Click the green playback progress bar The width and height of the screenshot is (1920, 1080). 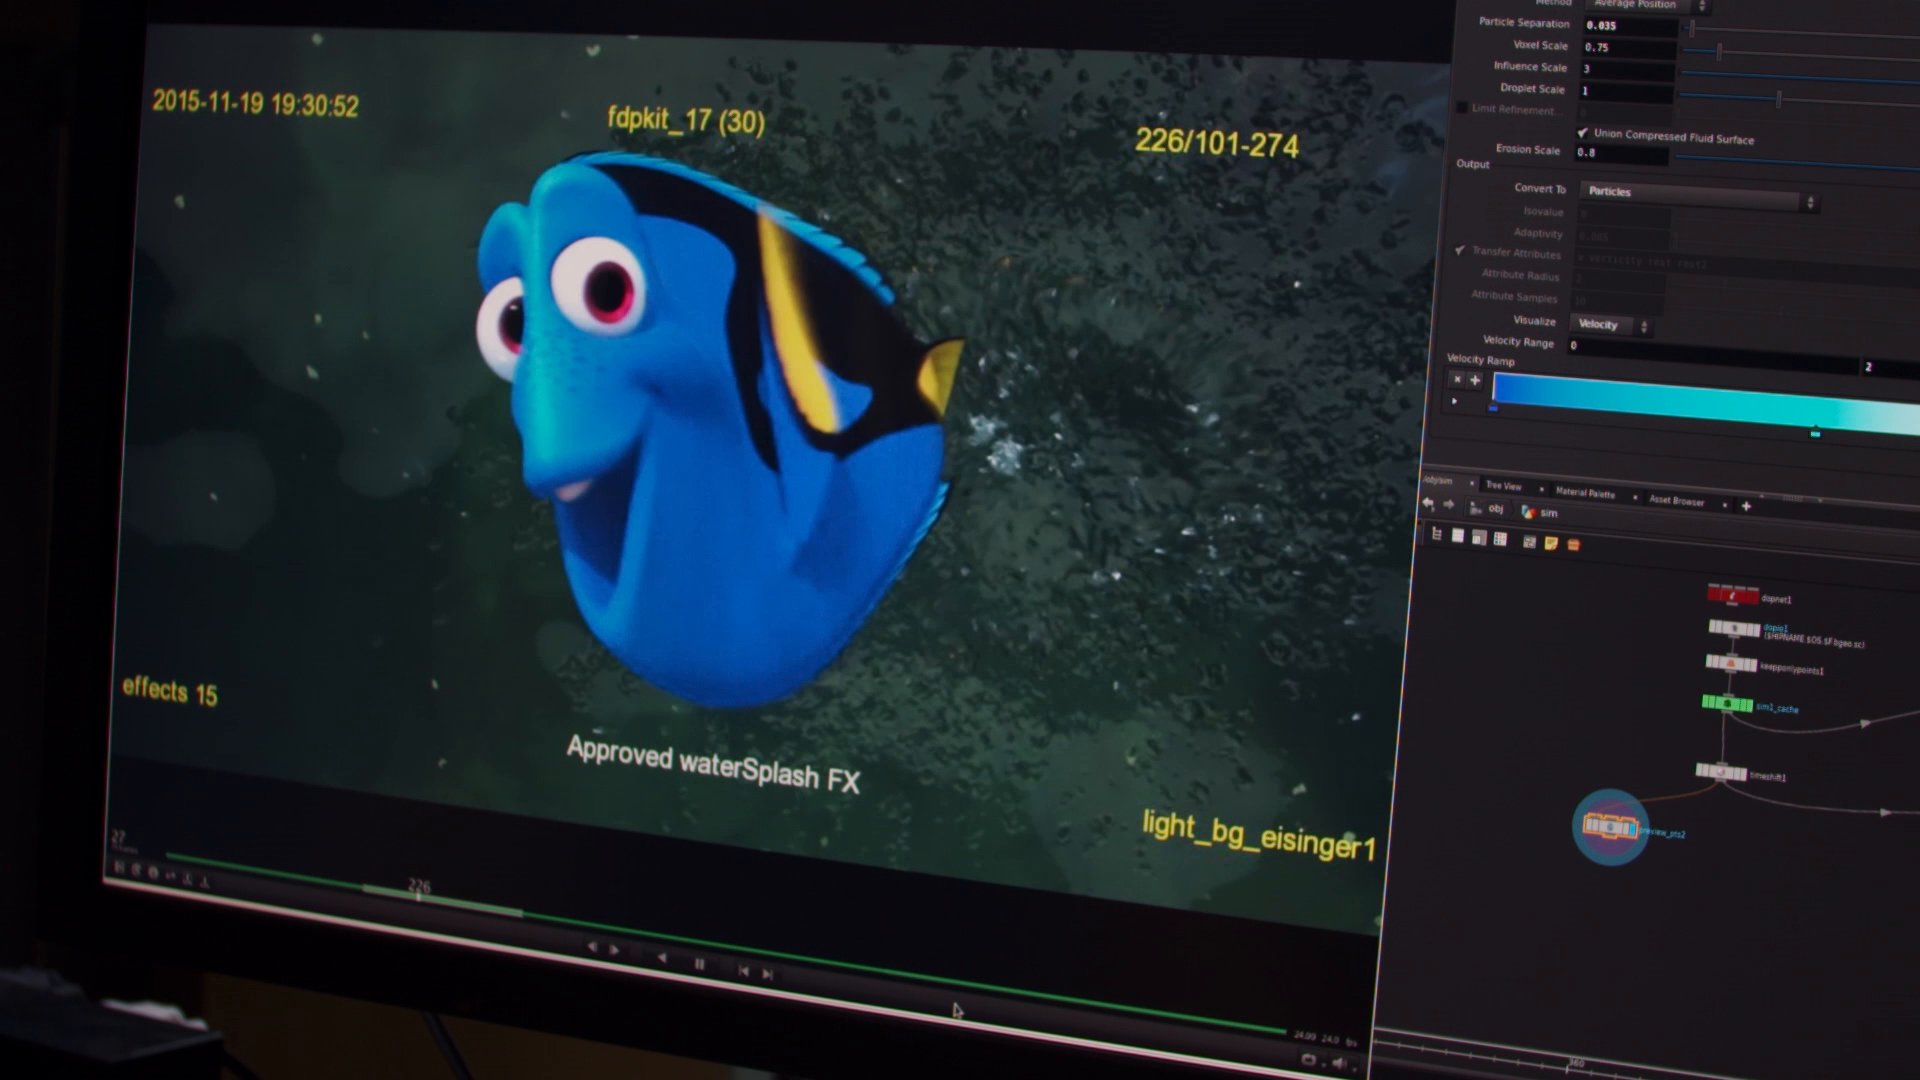pyautogui.click(x=725, y=943)
